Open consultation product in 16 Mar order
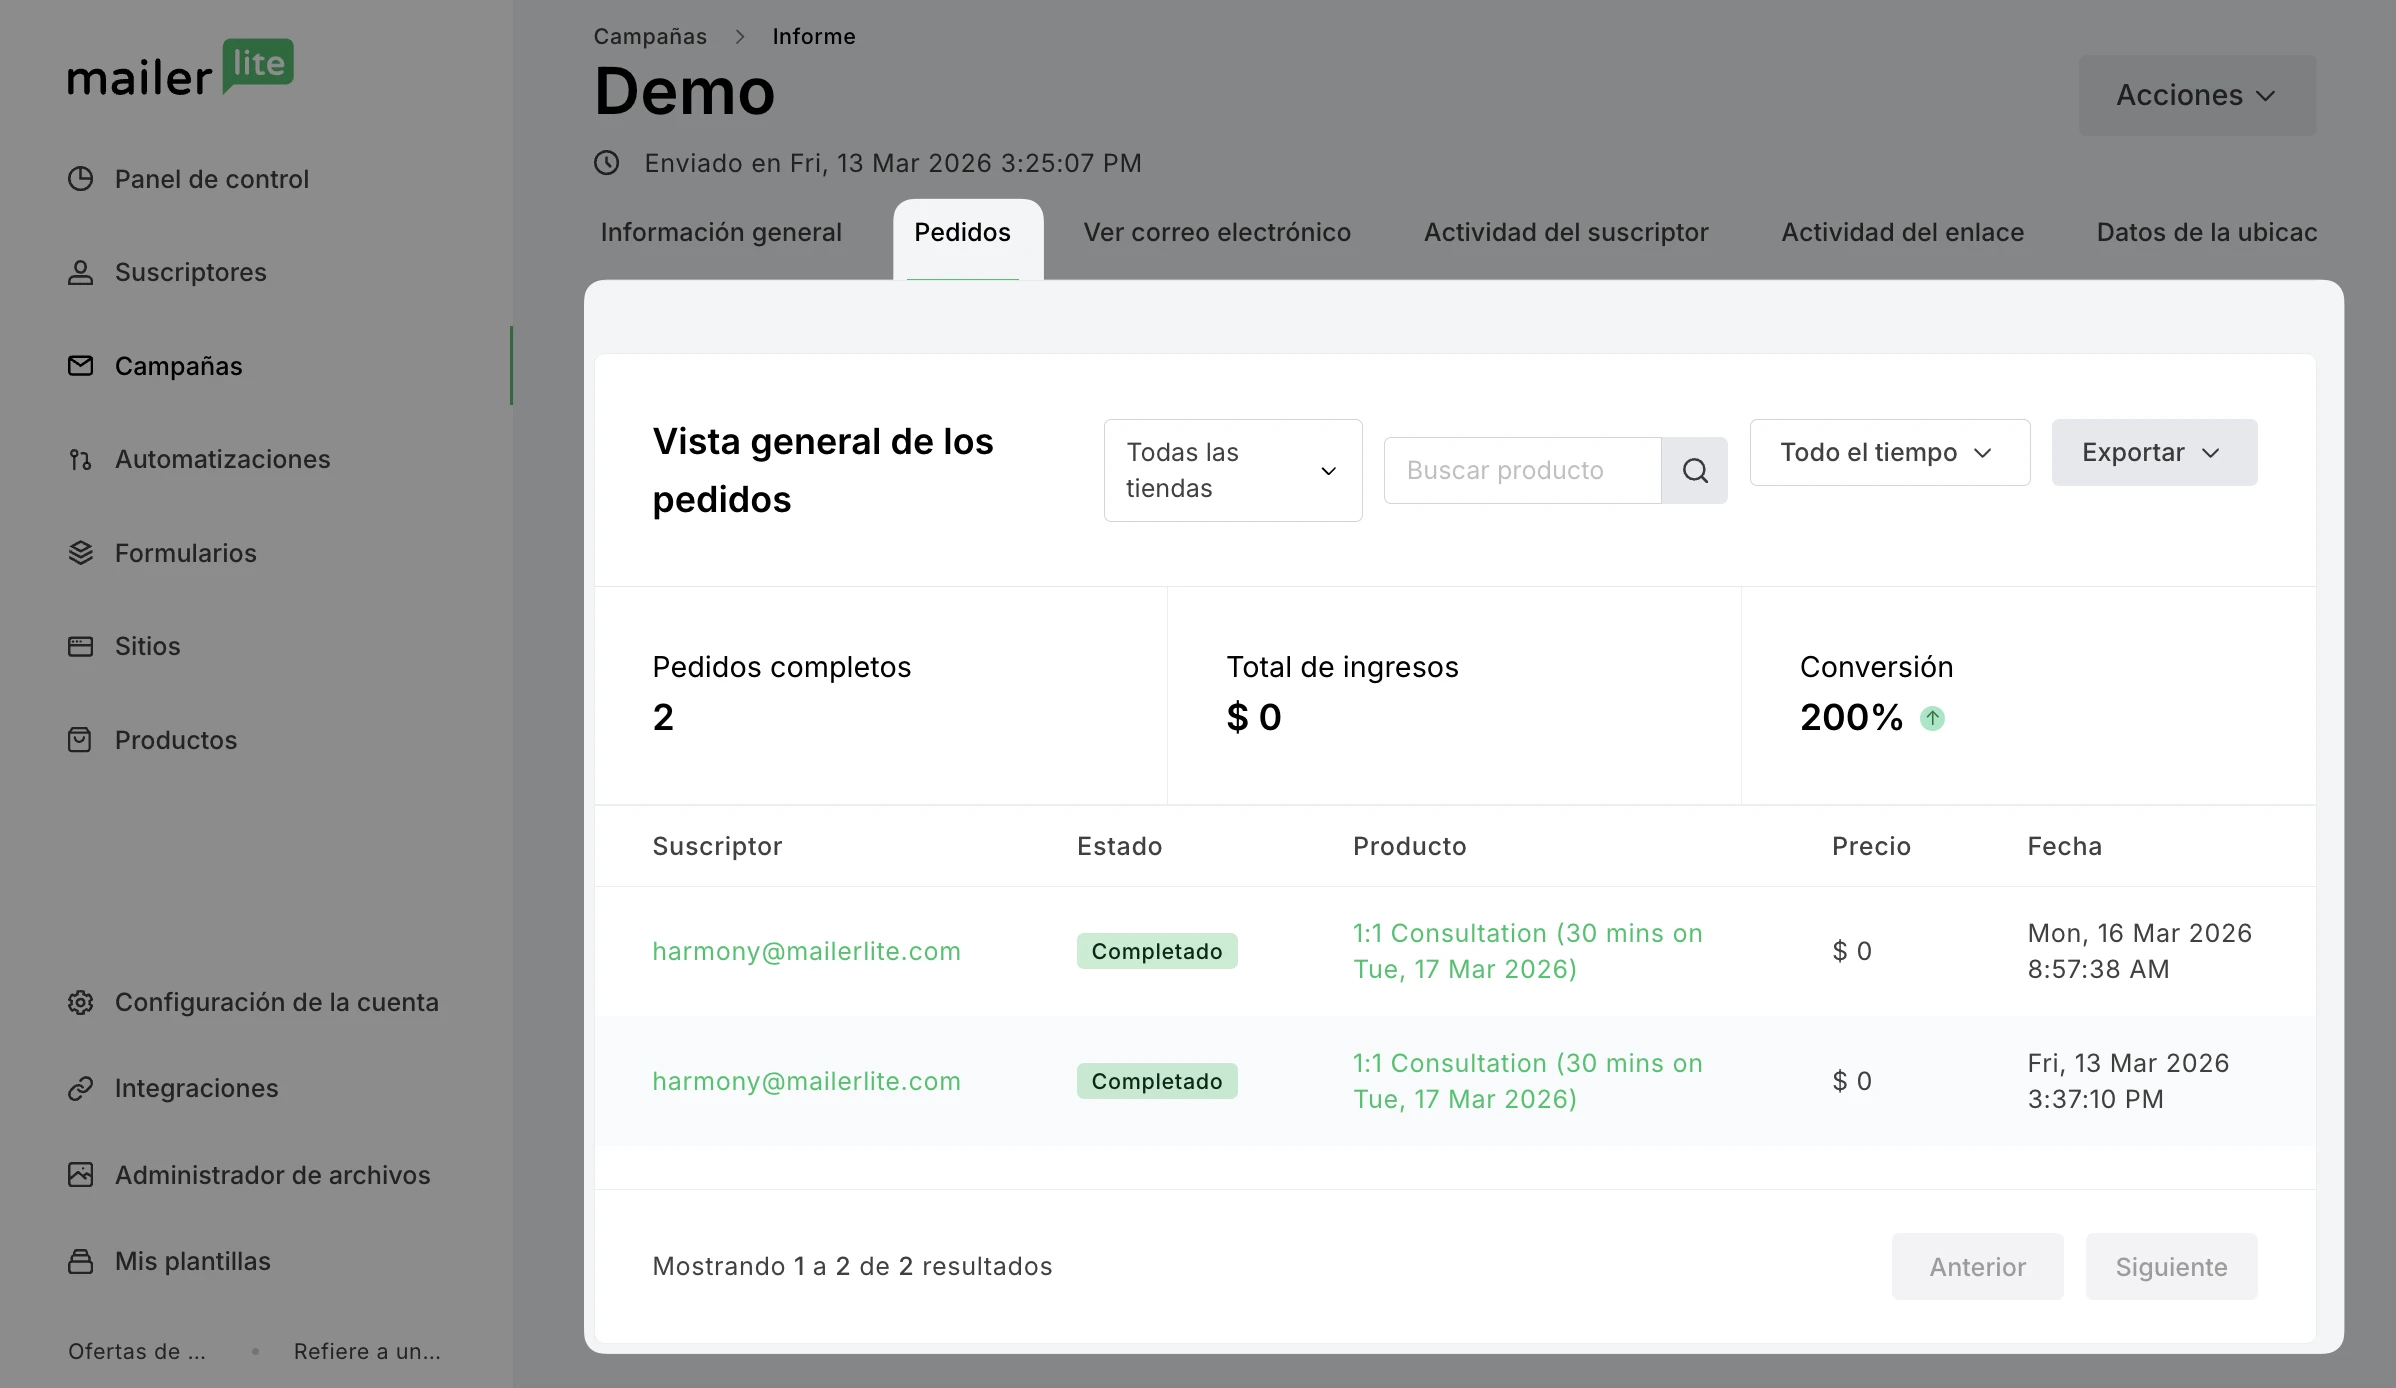 (1527, 951)
